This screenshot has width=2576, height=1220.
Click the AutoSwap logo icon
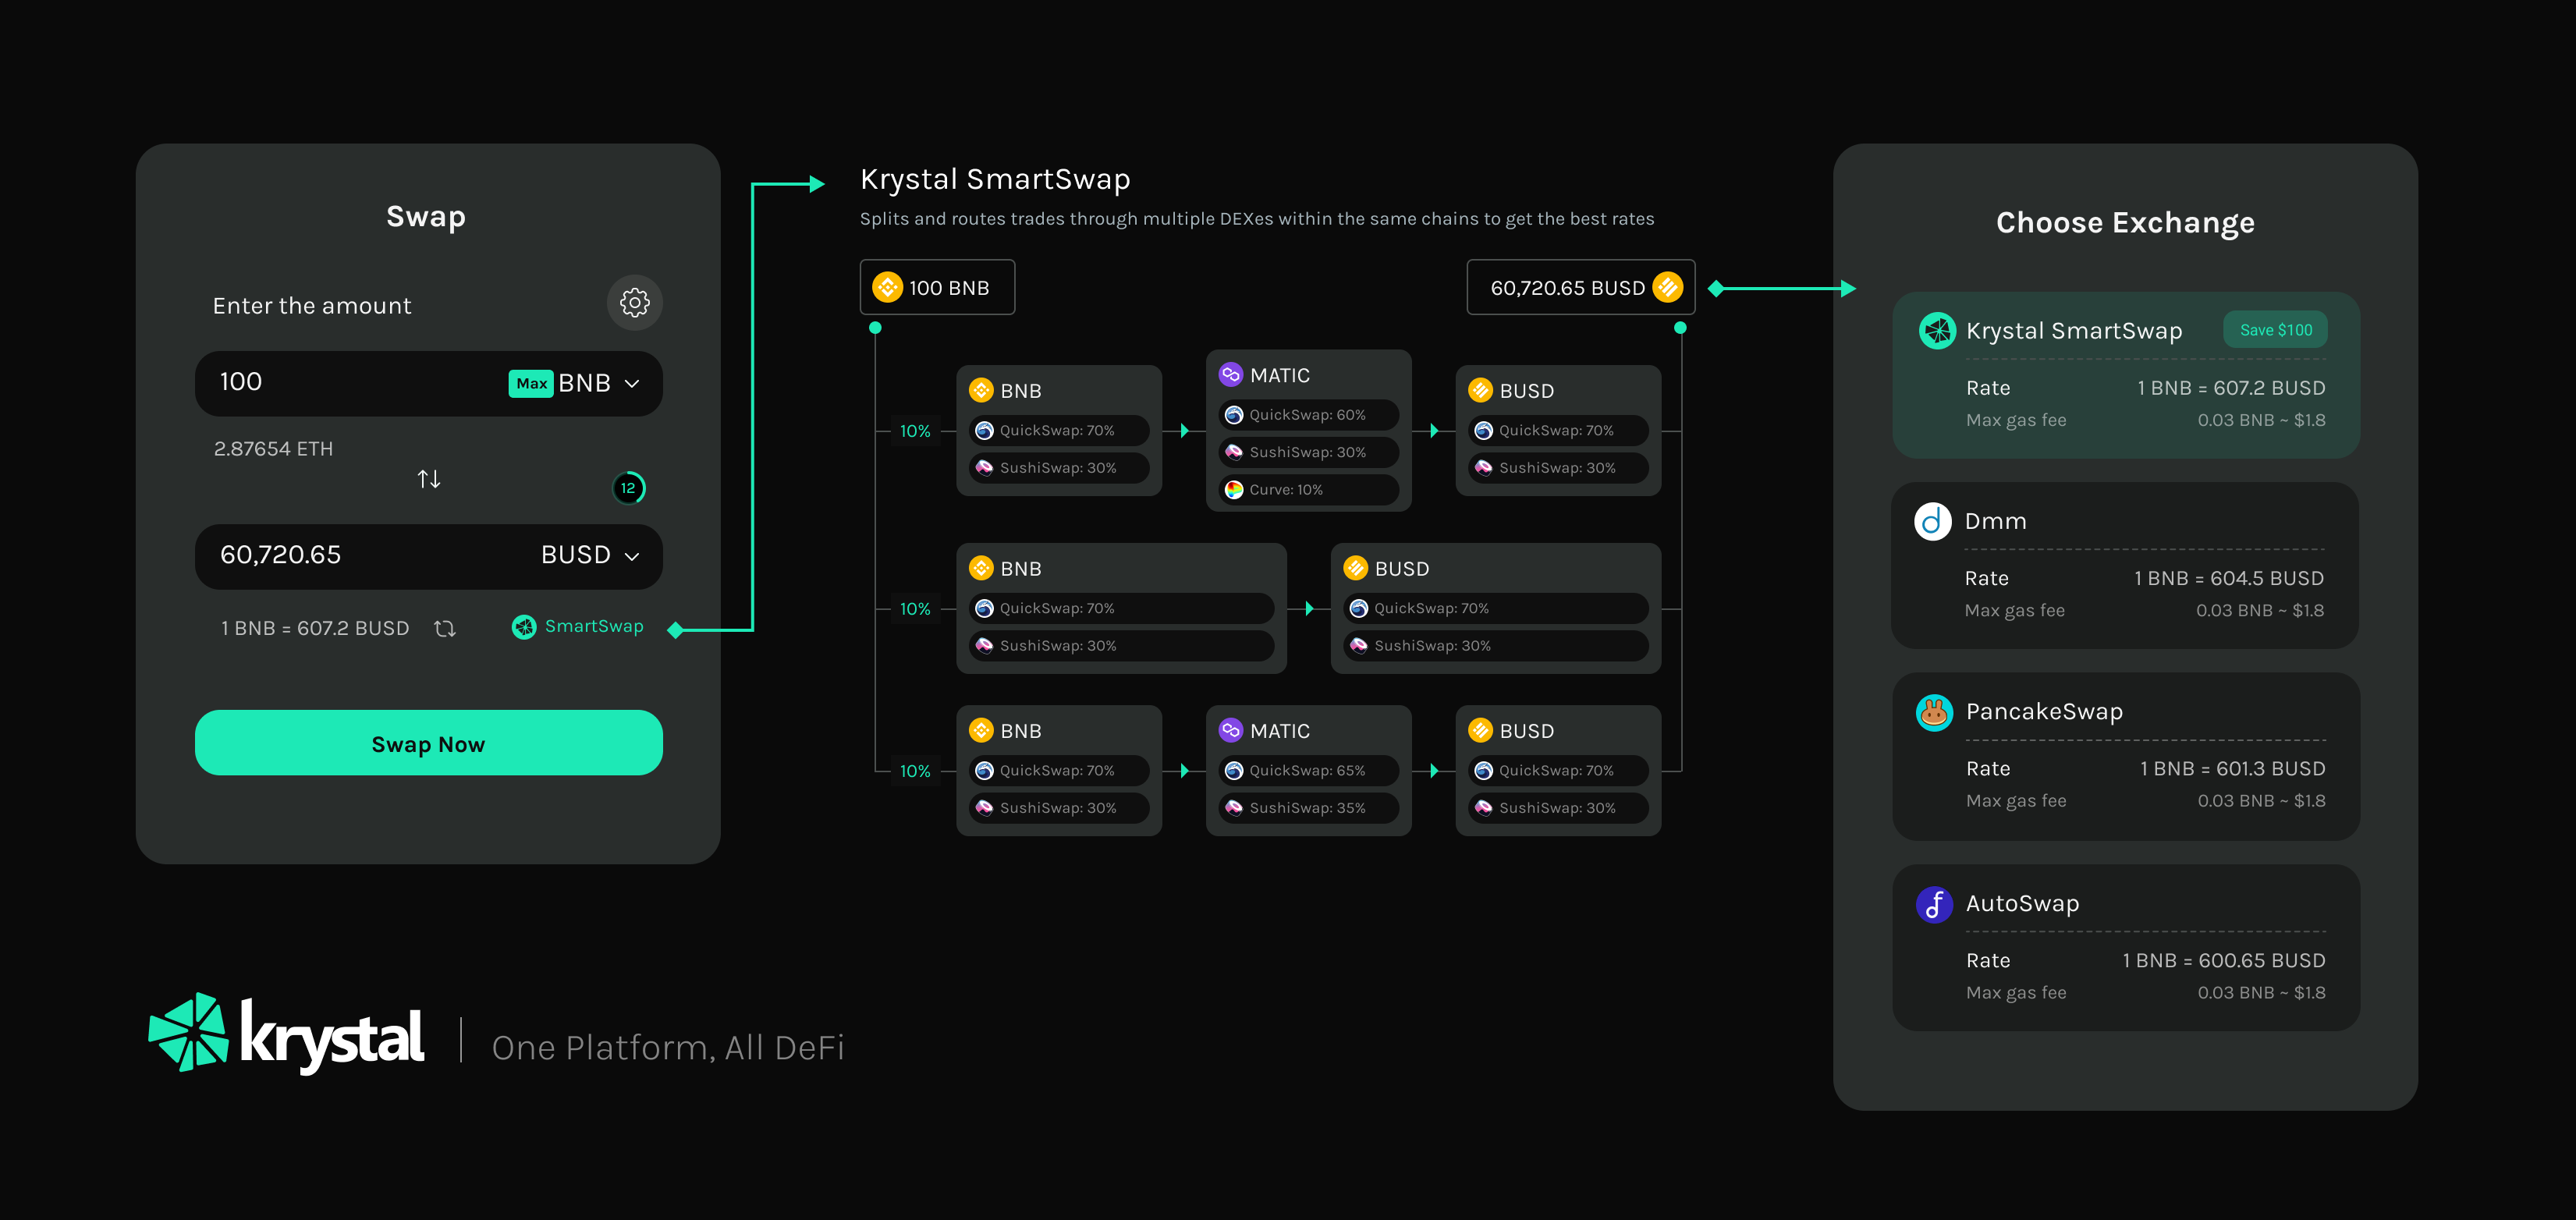[1934, 904]
